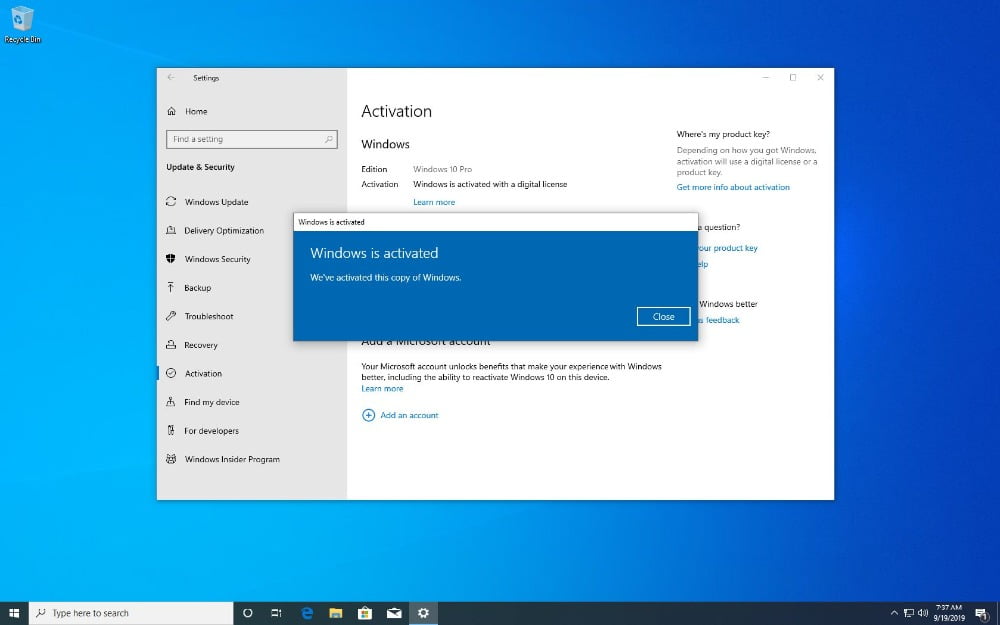Go to For developers settings
Image resolution: width=1000 pixels, height=625 pixels.
coord(210,430)
